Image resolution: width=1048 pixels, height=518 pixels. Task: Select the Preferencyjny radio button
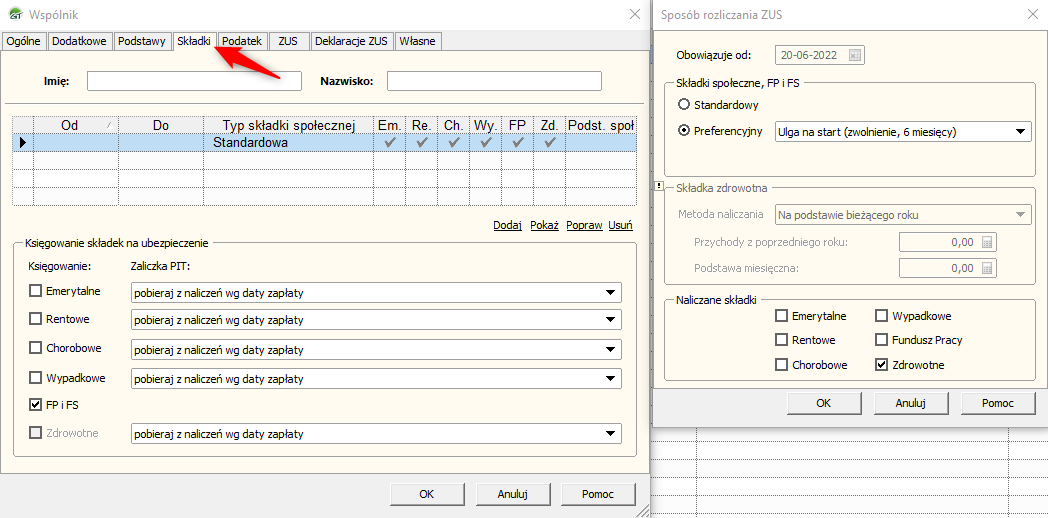[684, 131]
